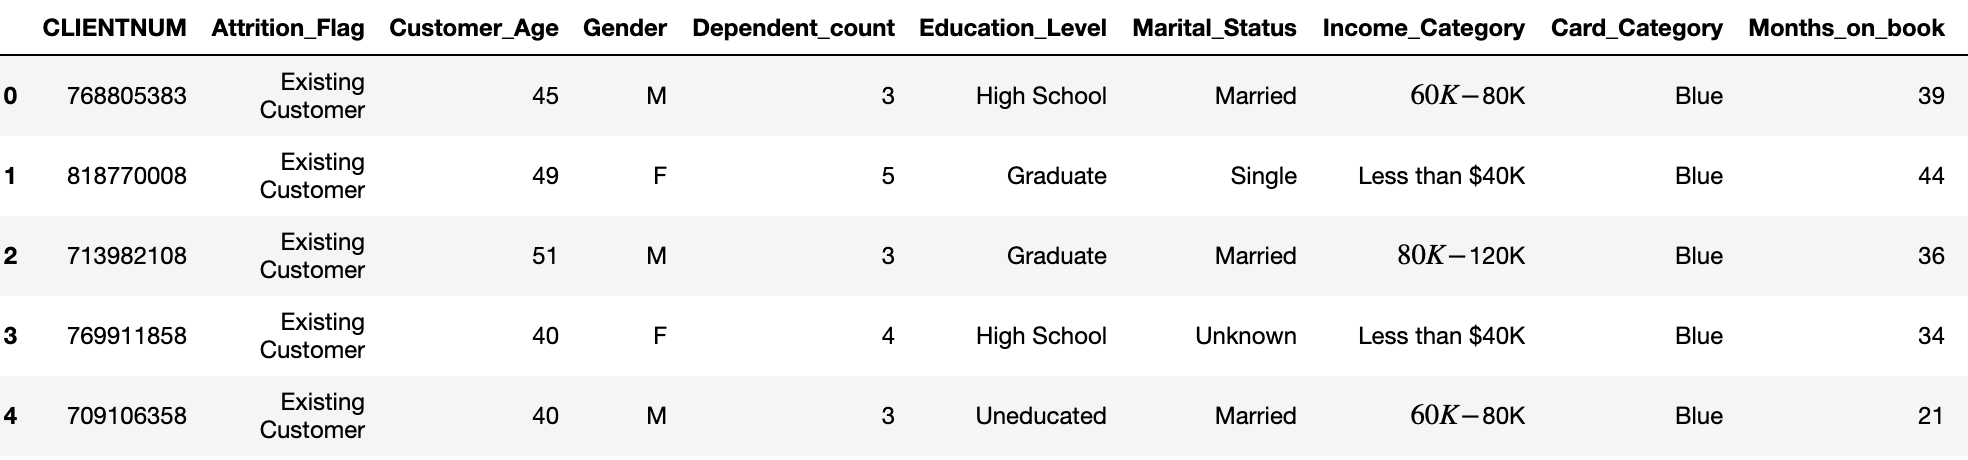
Task: Select the Unknown marital status cell
Action: click(x=1246, y=336)
